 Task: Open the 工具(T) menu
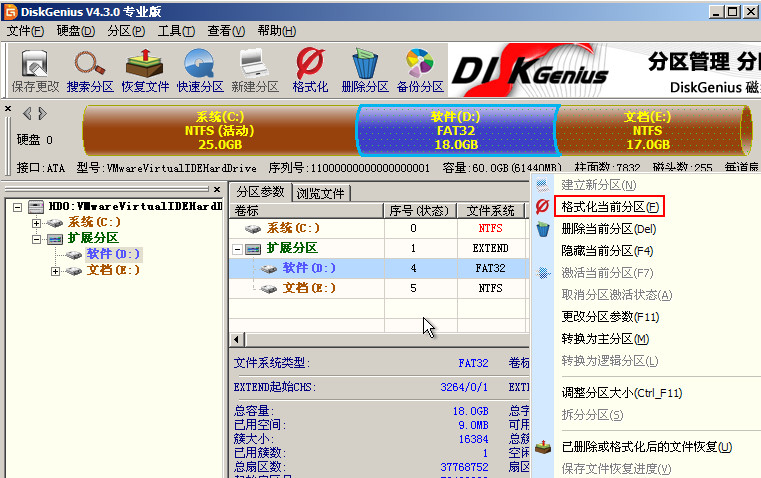[176, 31]
